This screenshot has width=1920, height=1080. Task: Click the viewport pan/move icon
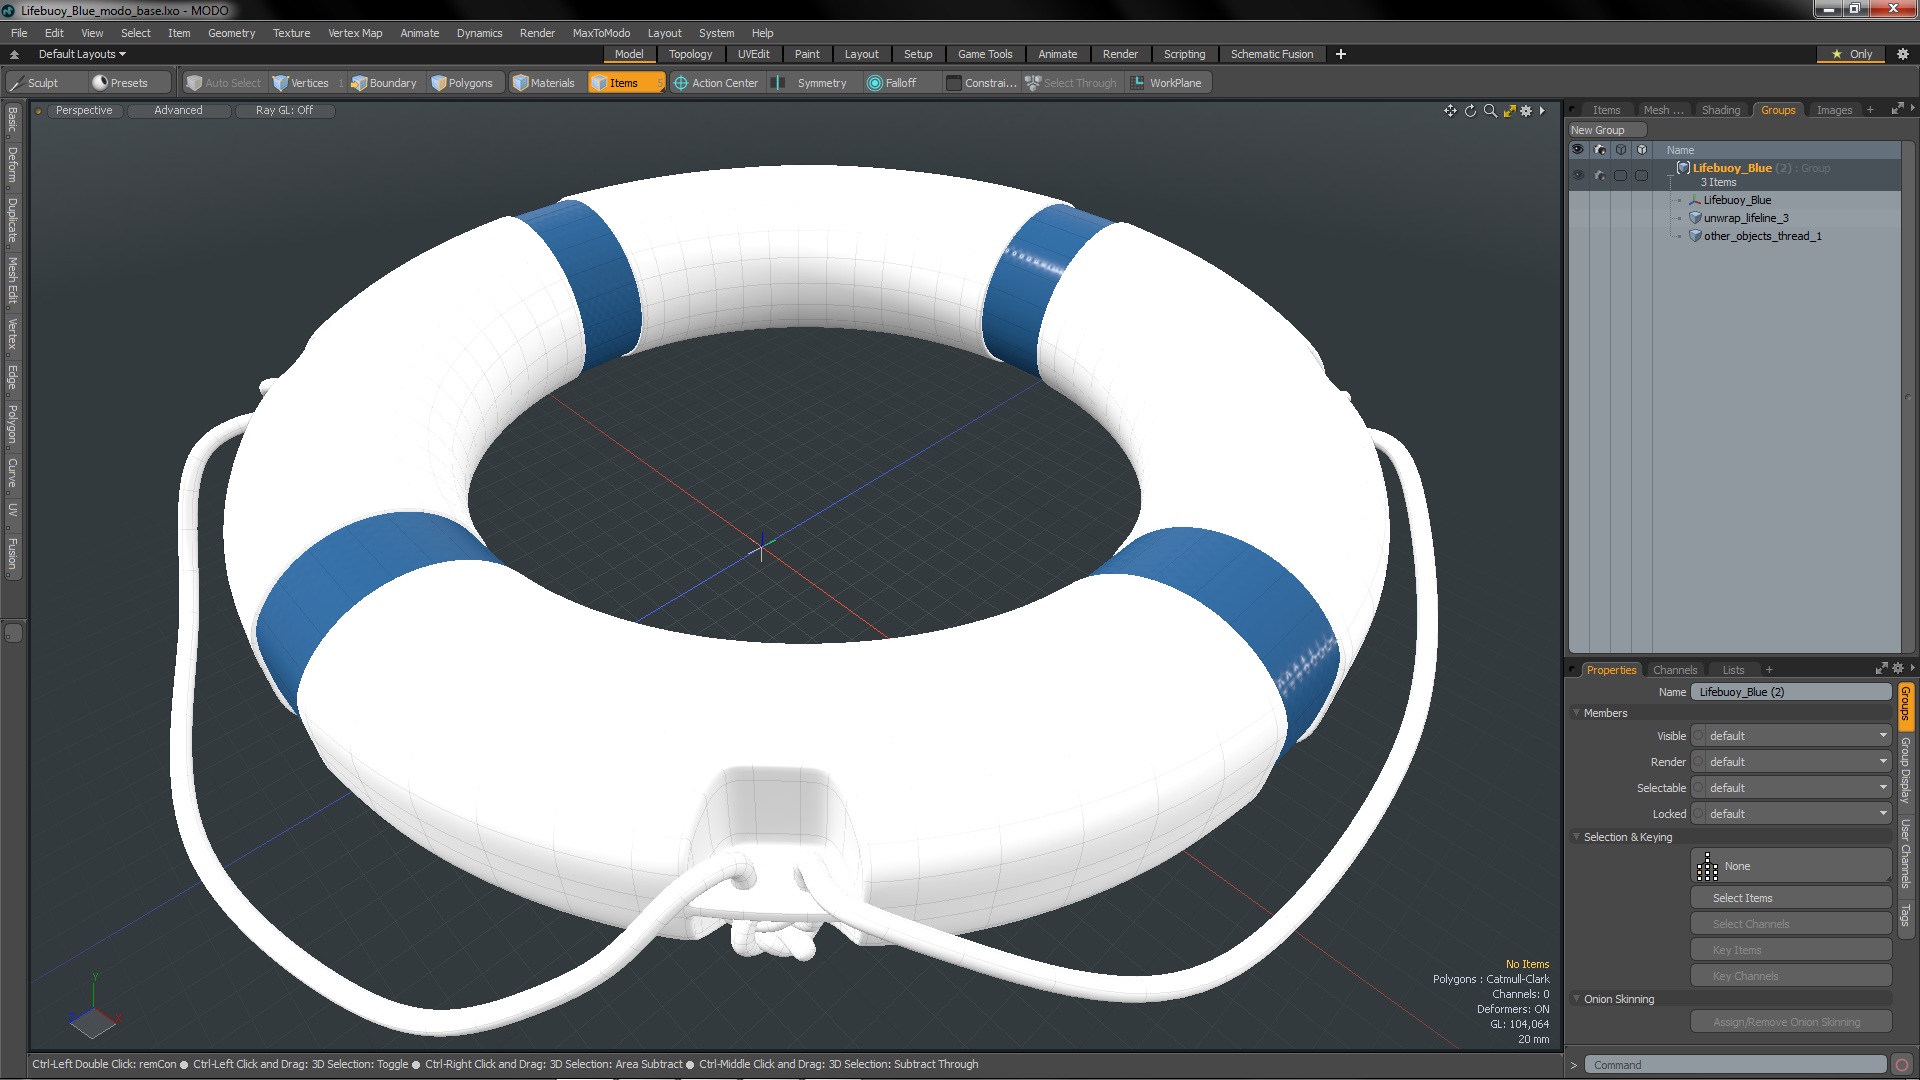(1450, 111)
